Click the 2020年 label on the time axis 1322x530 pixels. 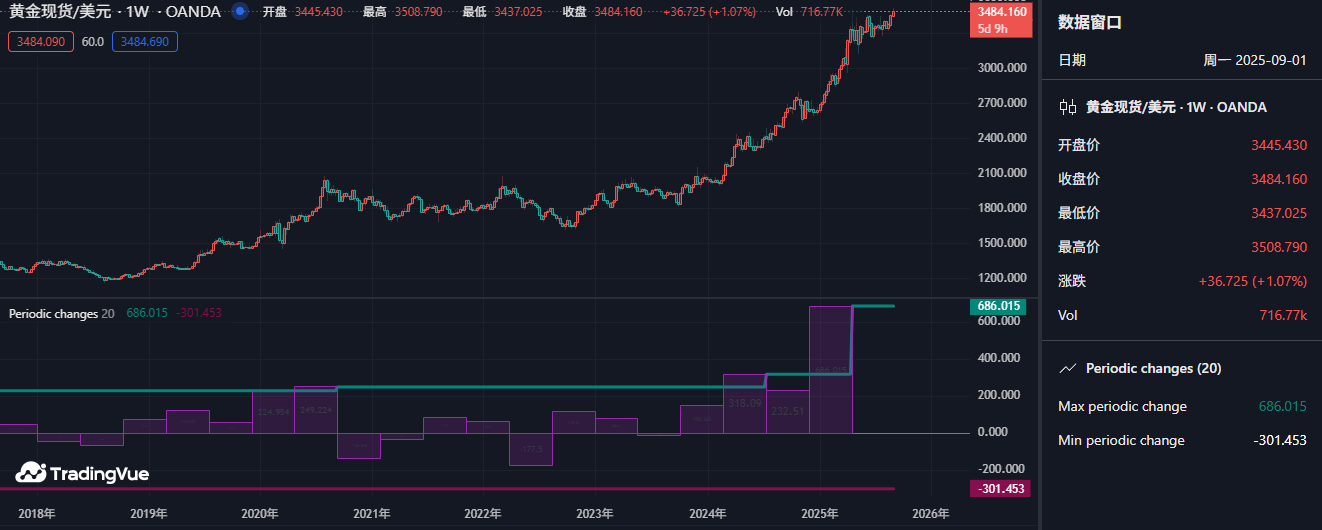[x=259, y=513]
